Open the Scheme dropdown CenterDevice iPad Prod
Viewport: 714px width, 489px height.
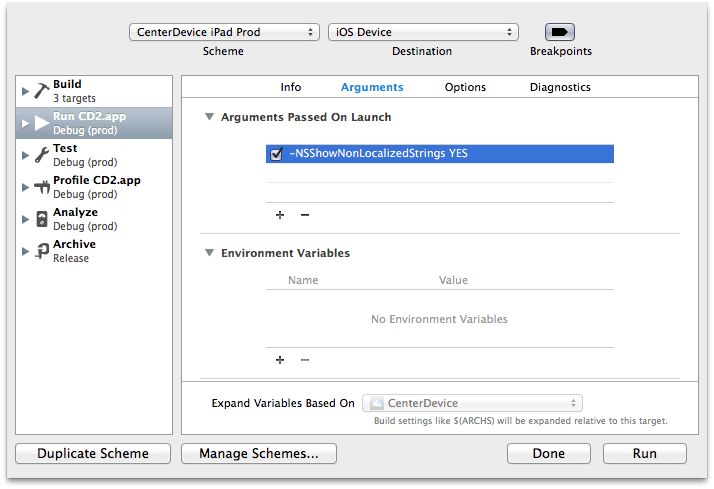(x=224, y=32)
